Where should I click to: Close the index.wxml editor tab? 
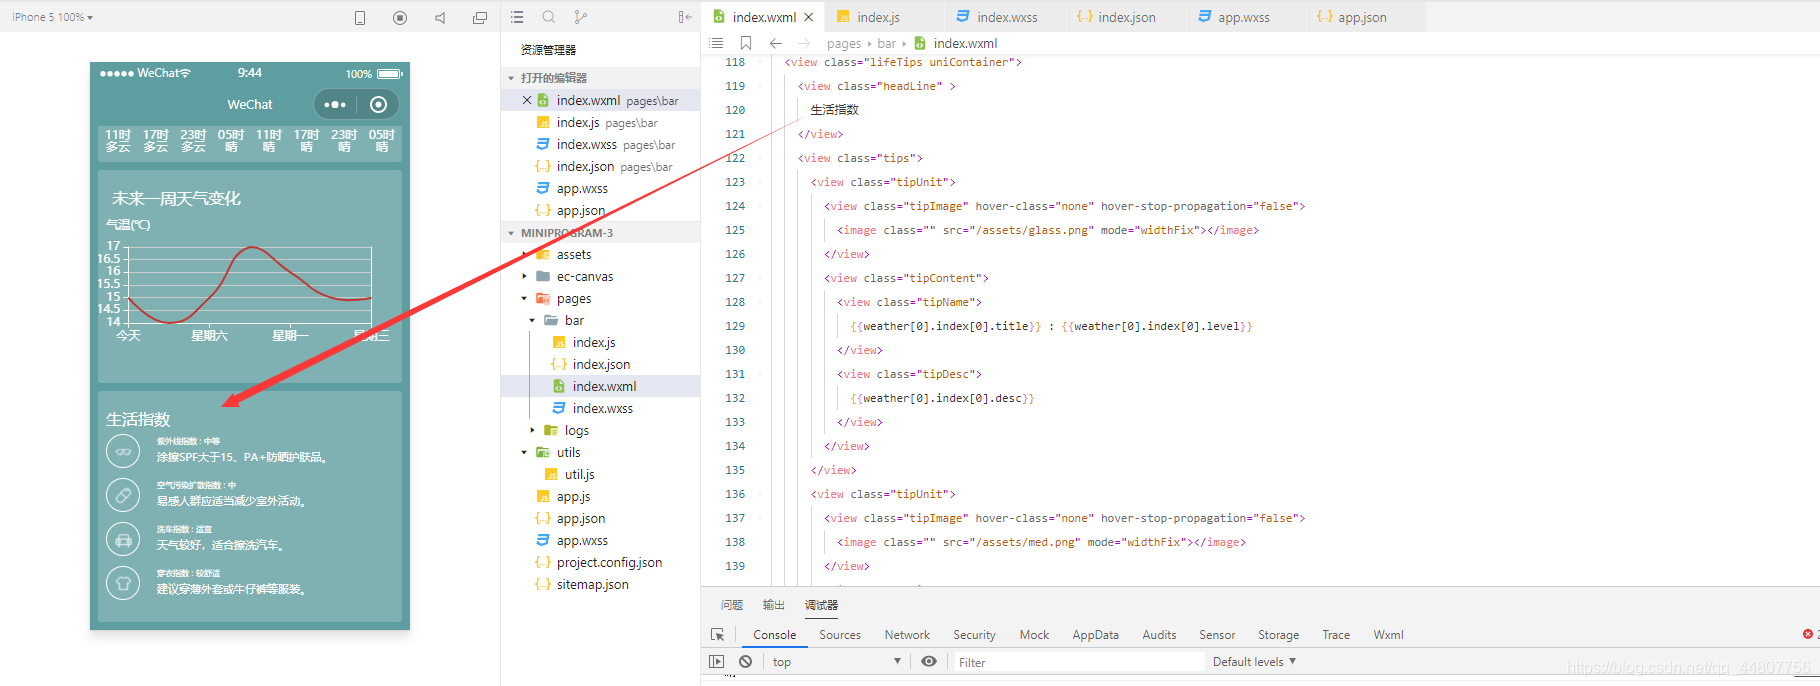tap(809, 17)
